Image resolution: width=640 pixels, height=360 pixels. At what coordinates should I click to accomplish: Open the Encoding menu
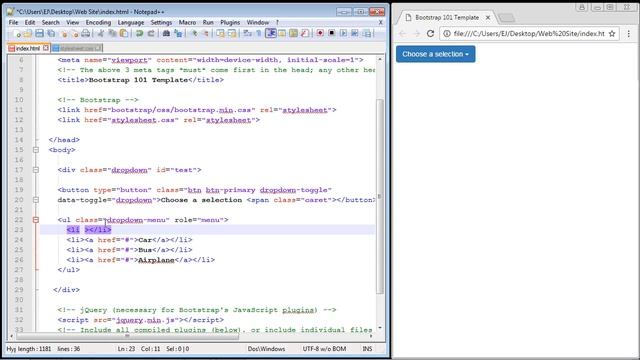point(98,22)
